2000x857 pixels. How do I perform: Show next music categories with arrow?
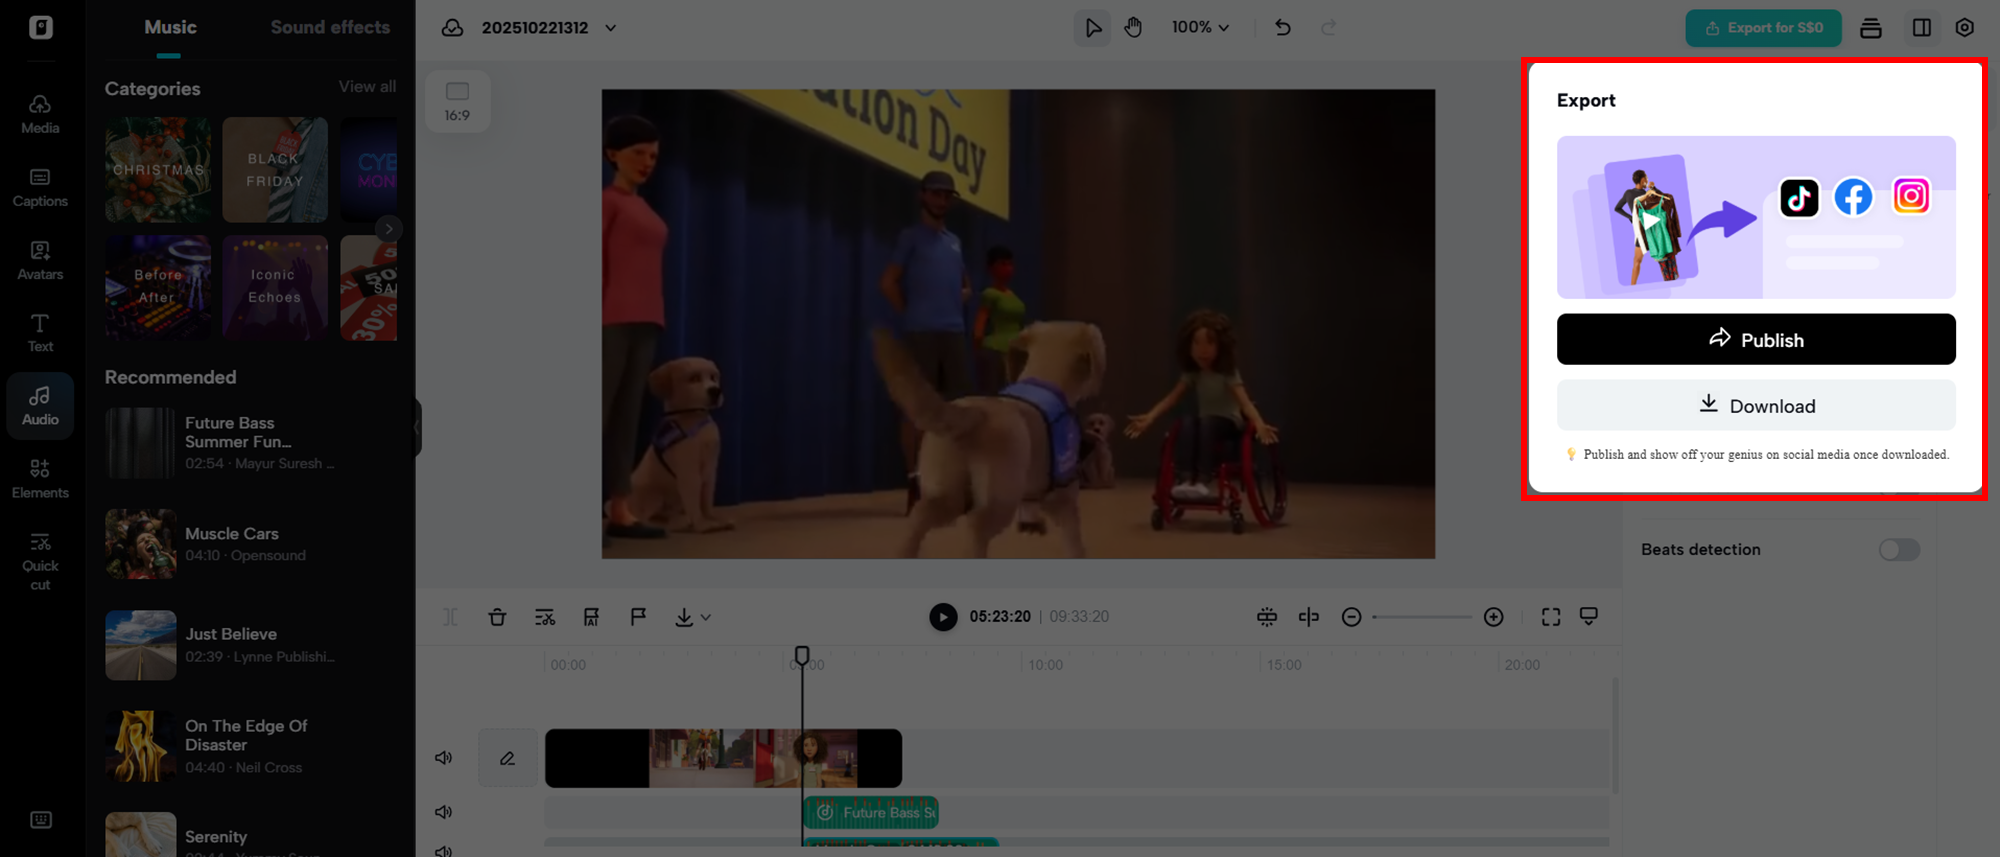pos(389,229)
